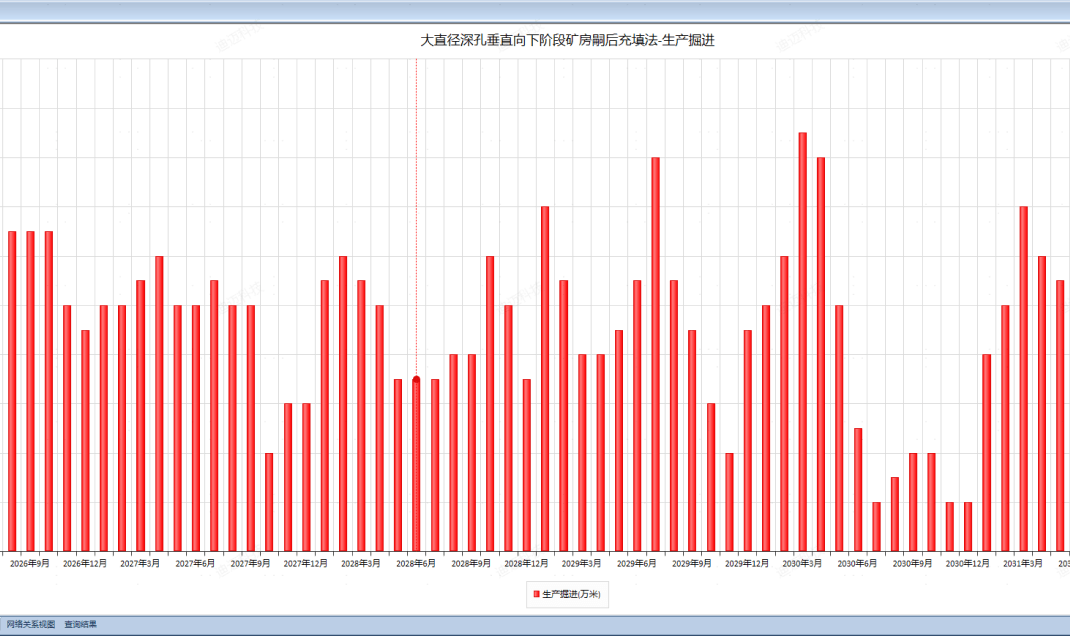
Task: Click the 2030年6月 axis label
Action: [858, 564]
